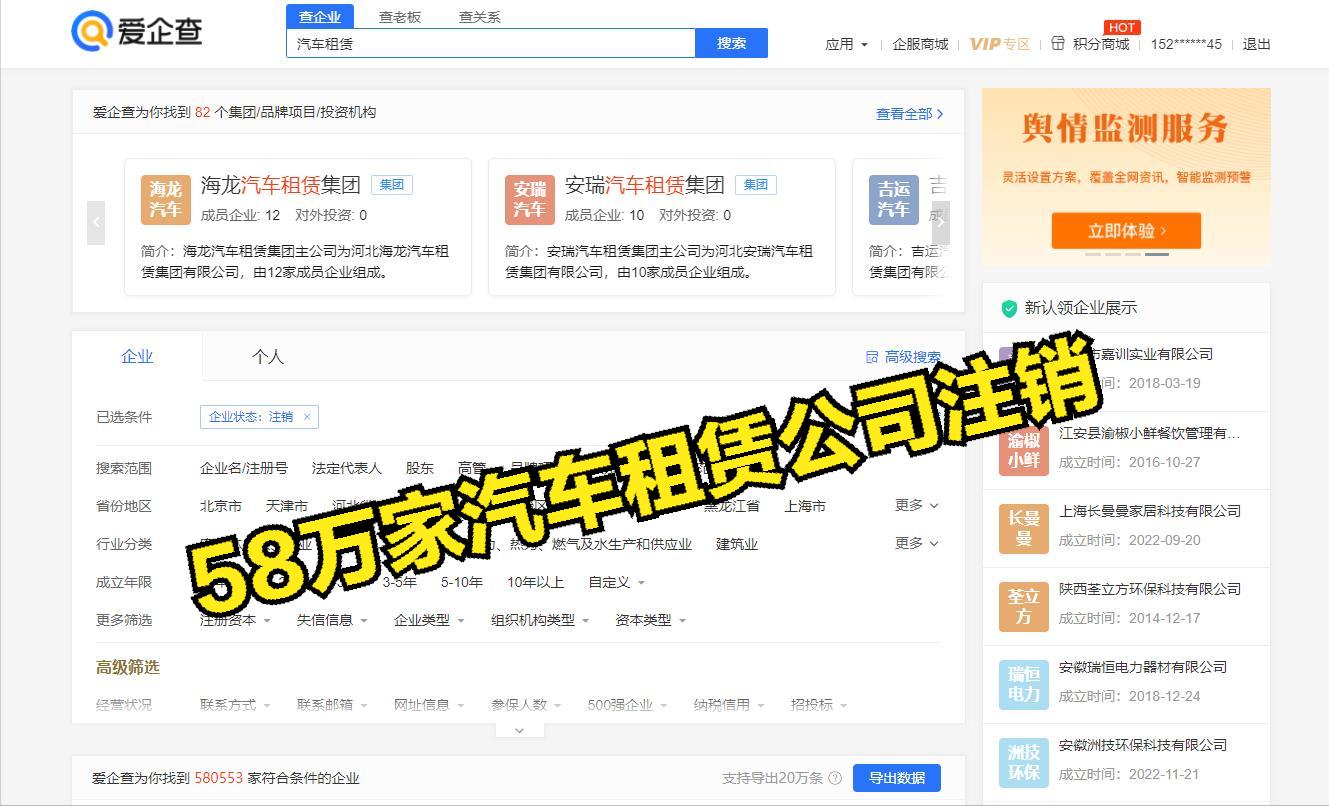The width and height of the screenshot is (1329, 806).
Task: Expand the 应用 menu dropdown
Action: tap(846, 44)
